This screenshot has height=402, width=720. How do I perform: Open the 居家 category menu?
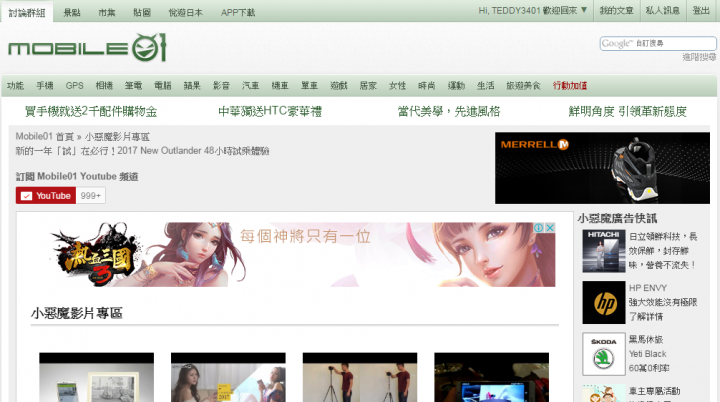pyautogui.click(x=368, y=85)
